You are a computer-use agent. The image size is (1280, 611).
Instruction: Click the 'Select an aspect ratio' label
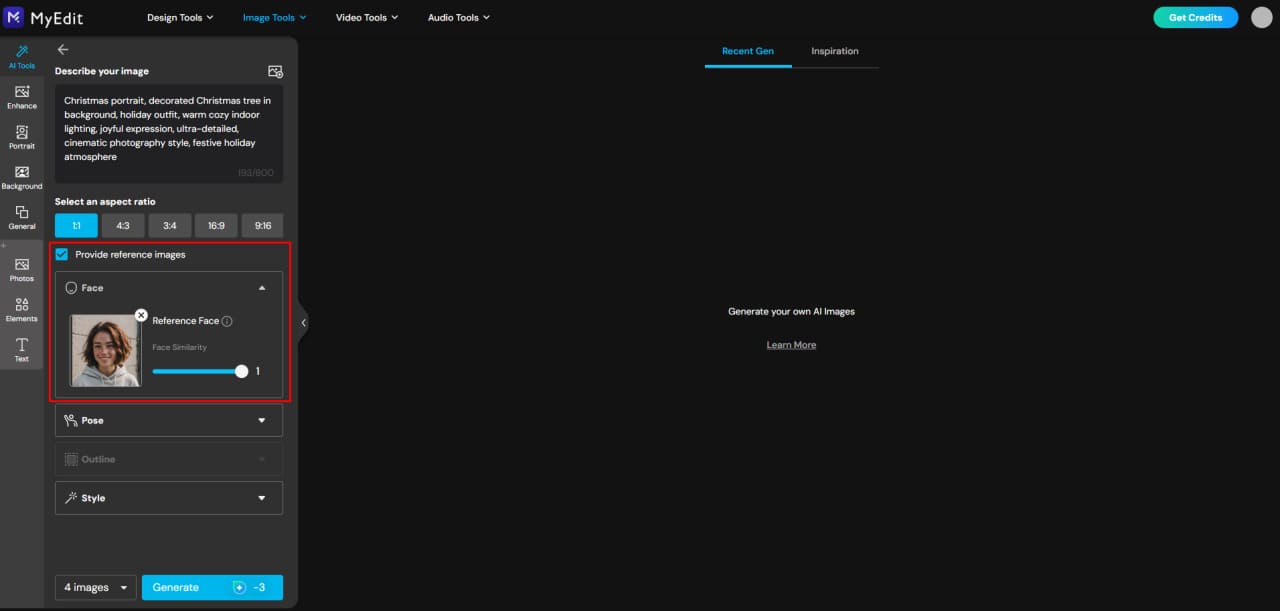point(105,202)
